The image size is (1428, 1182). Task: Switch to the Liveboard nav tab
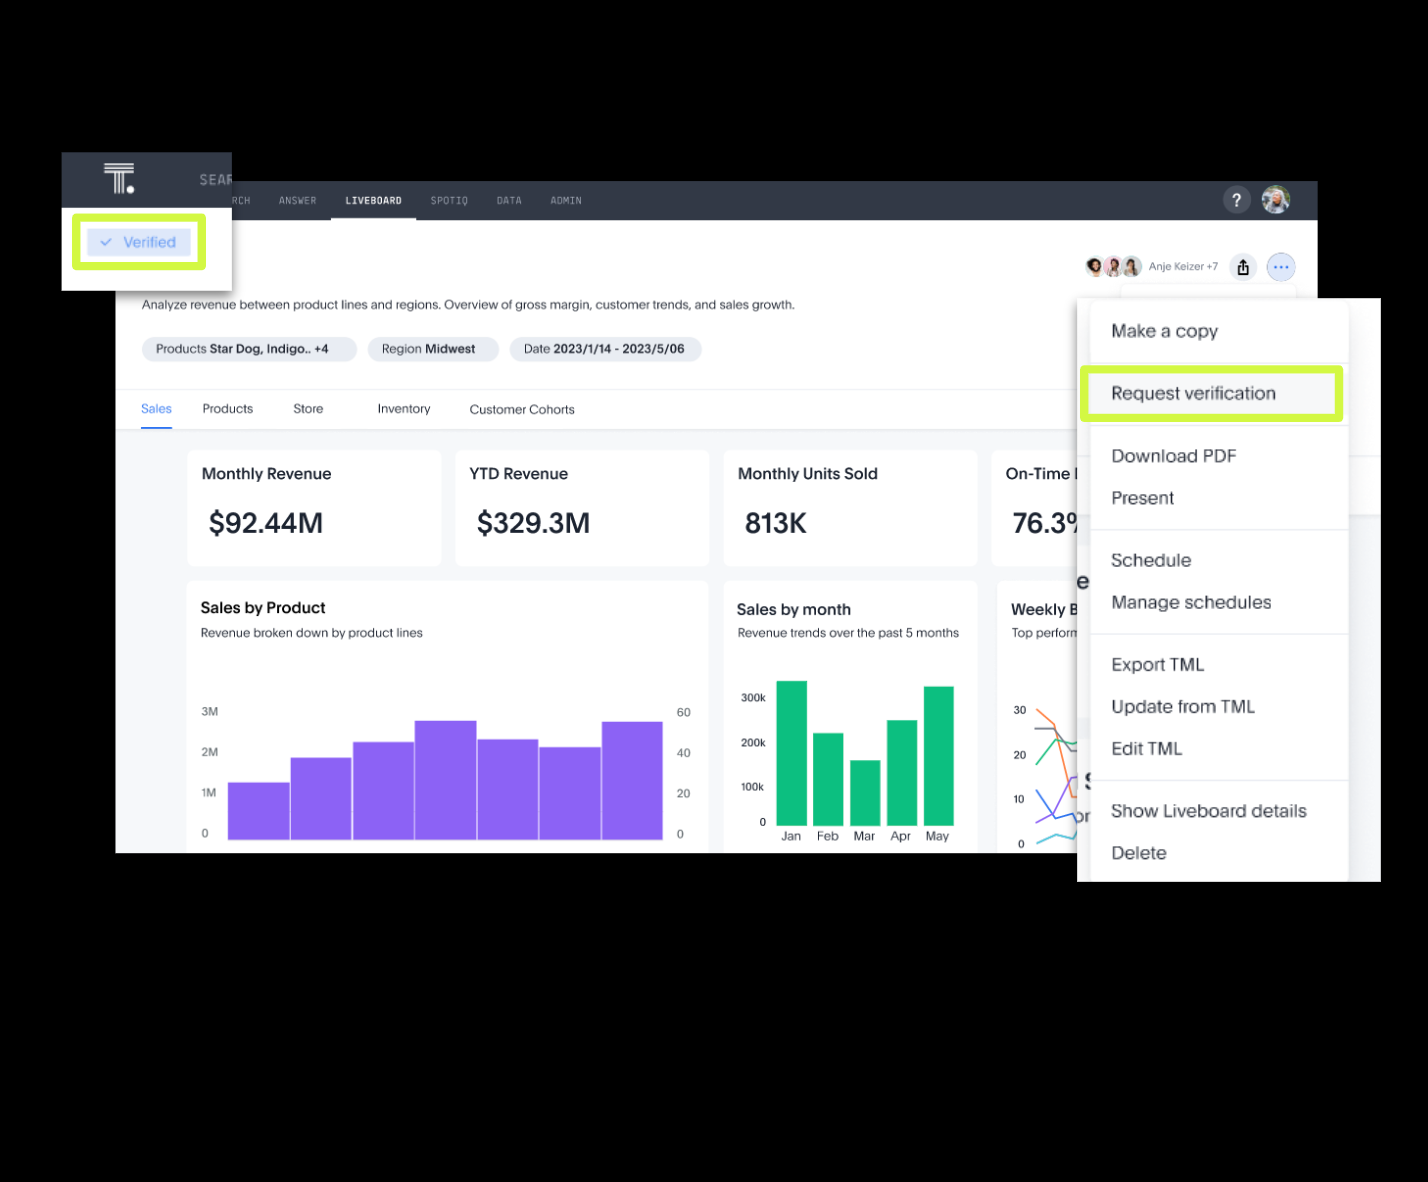(373, 201)
